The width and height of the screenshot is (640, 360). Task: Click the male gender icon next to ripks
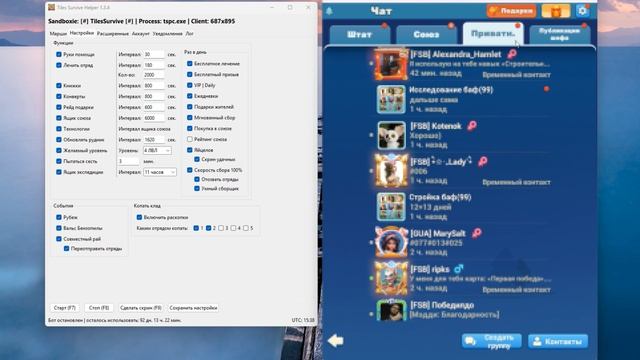tap(458, 269)
